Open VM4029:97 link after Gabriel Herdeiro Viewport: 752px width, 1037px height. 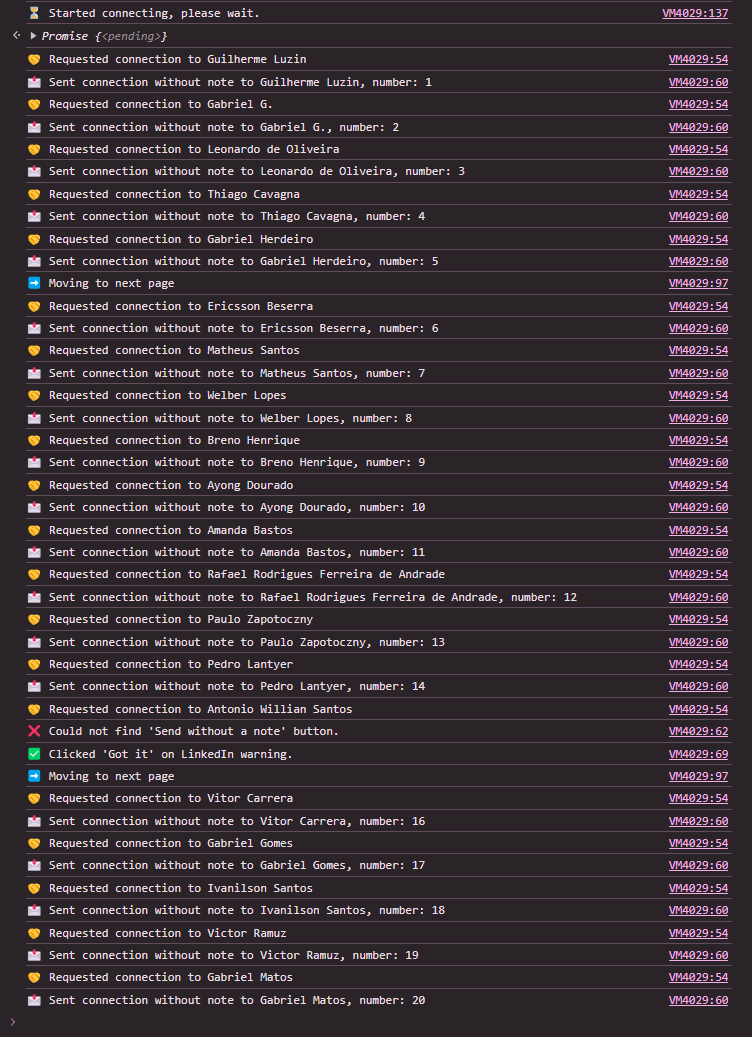click(x=698, y=283)
